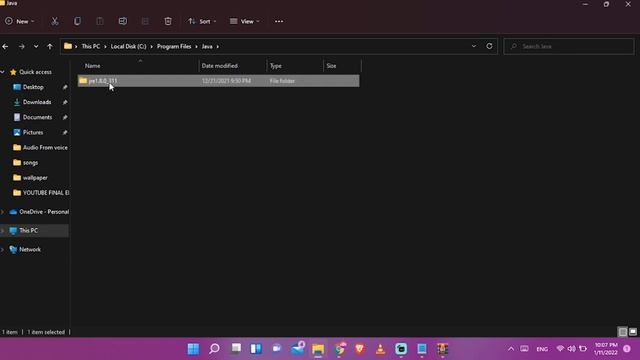The height and width of the screenshot is (360, 640).
Task: Expand the Network tree node
Action: 3,249
